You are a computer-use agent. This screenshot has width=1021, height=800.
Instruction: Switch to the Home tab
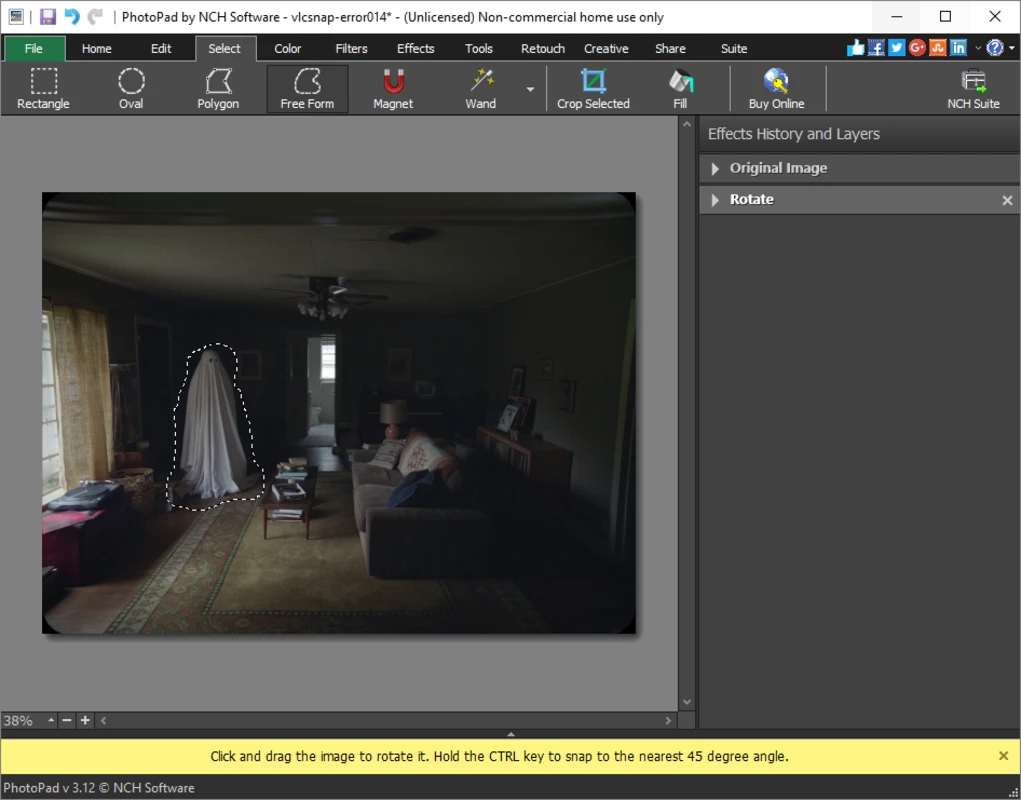click(x=96, y=49)
